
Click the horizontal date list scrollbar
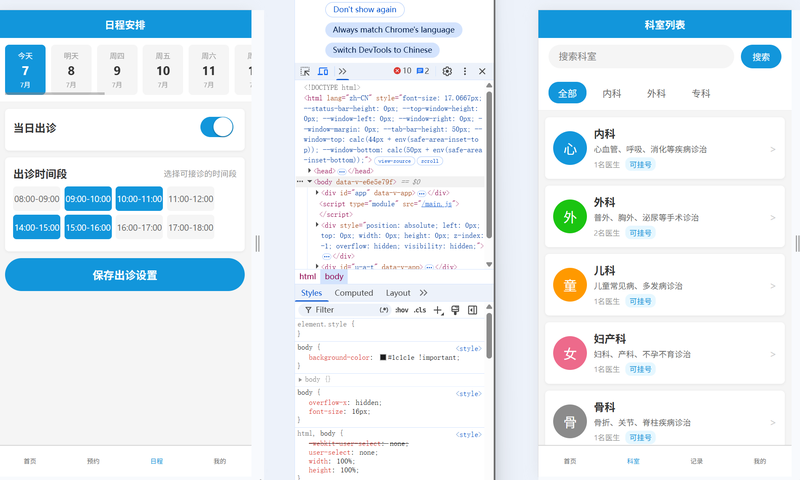(x=55, y=93)
